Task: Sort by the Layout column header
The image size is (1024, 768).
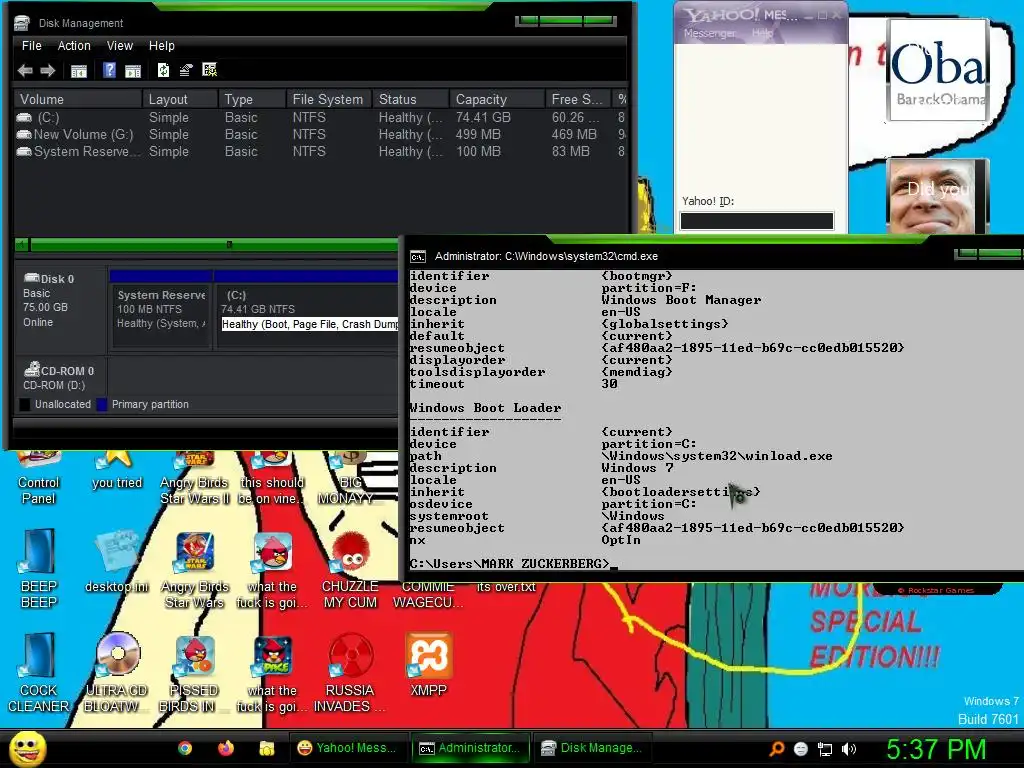Action: (x=180, y=99)
